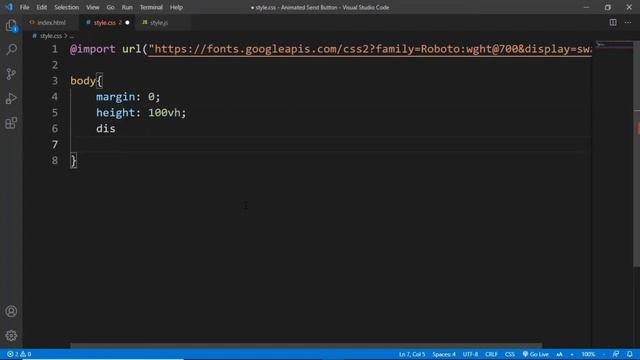Click '100vh' value on line 5

tap(164, 113)
